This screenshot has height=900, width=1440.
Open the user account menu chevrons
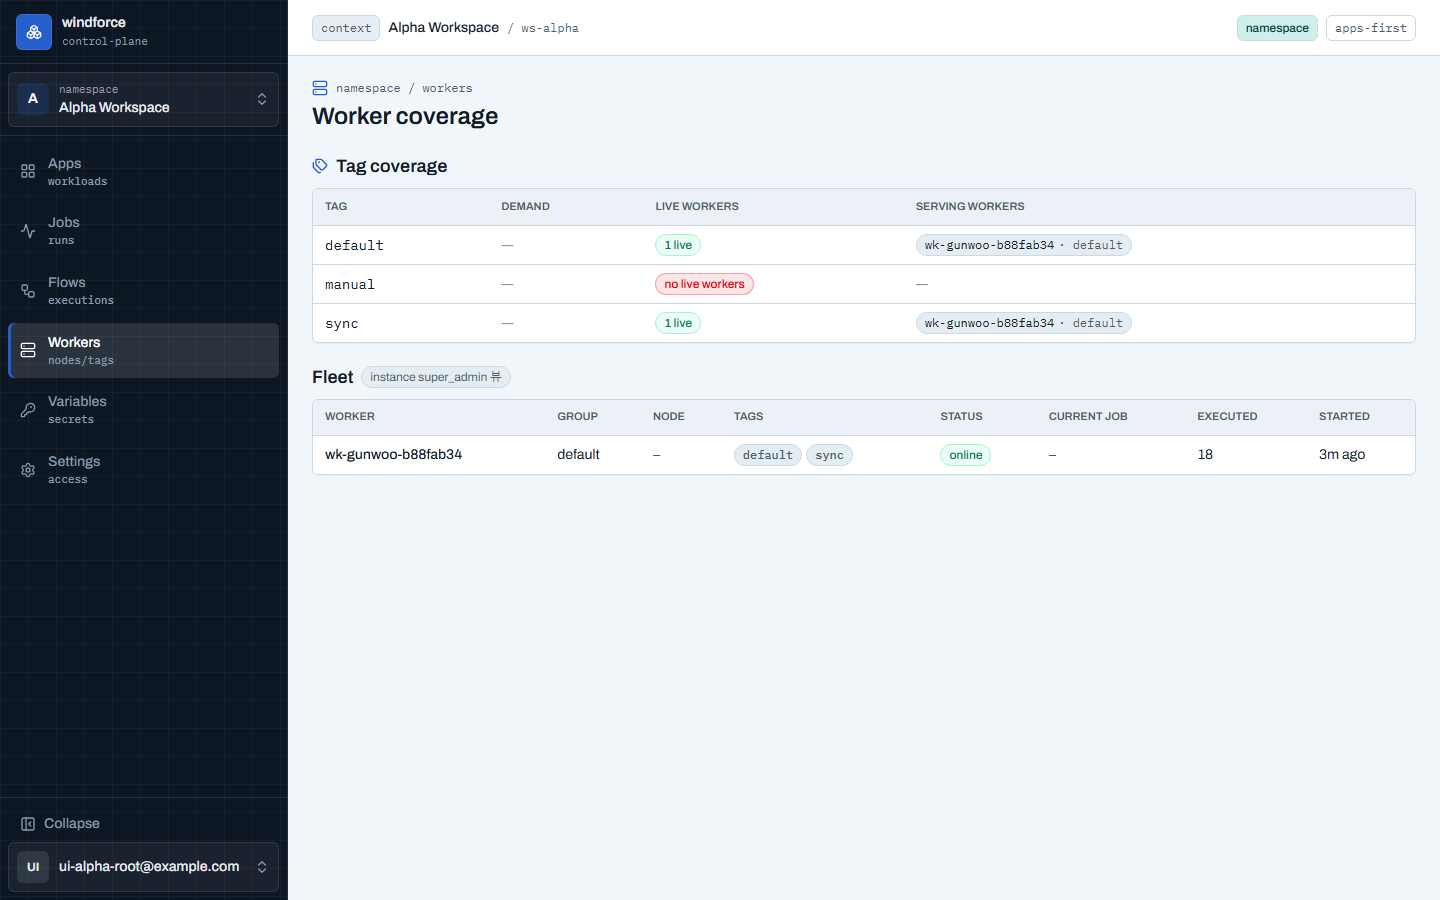[x=262, y=867]
